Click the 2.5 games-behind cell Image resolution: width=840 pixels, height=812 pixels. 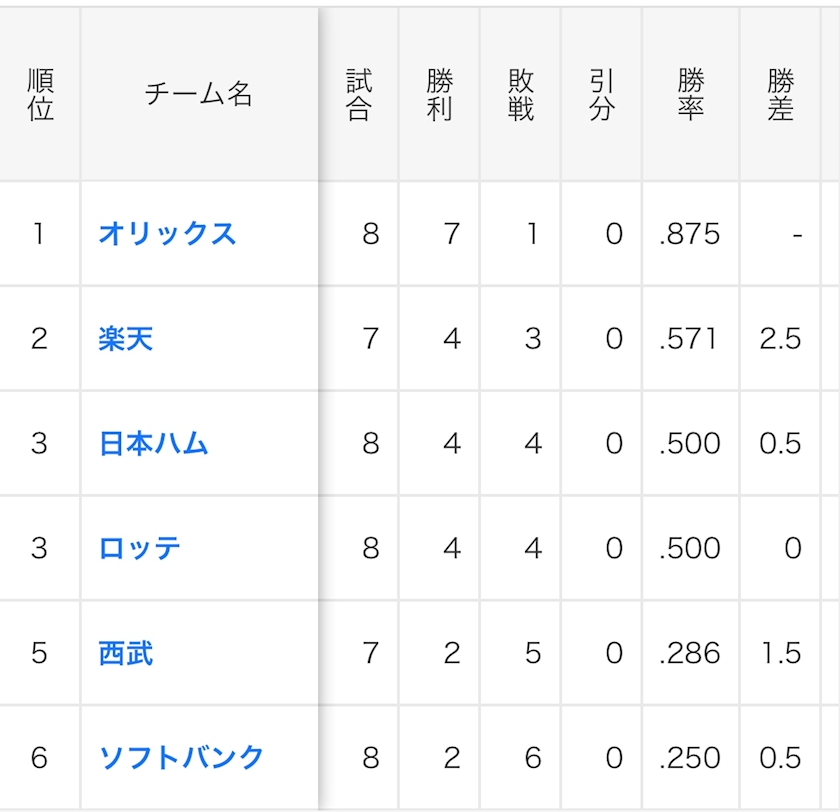tap(780, 339)
